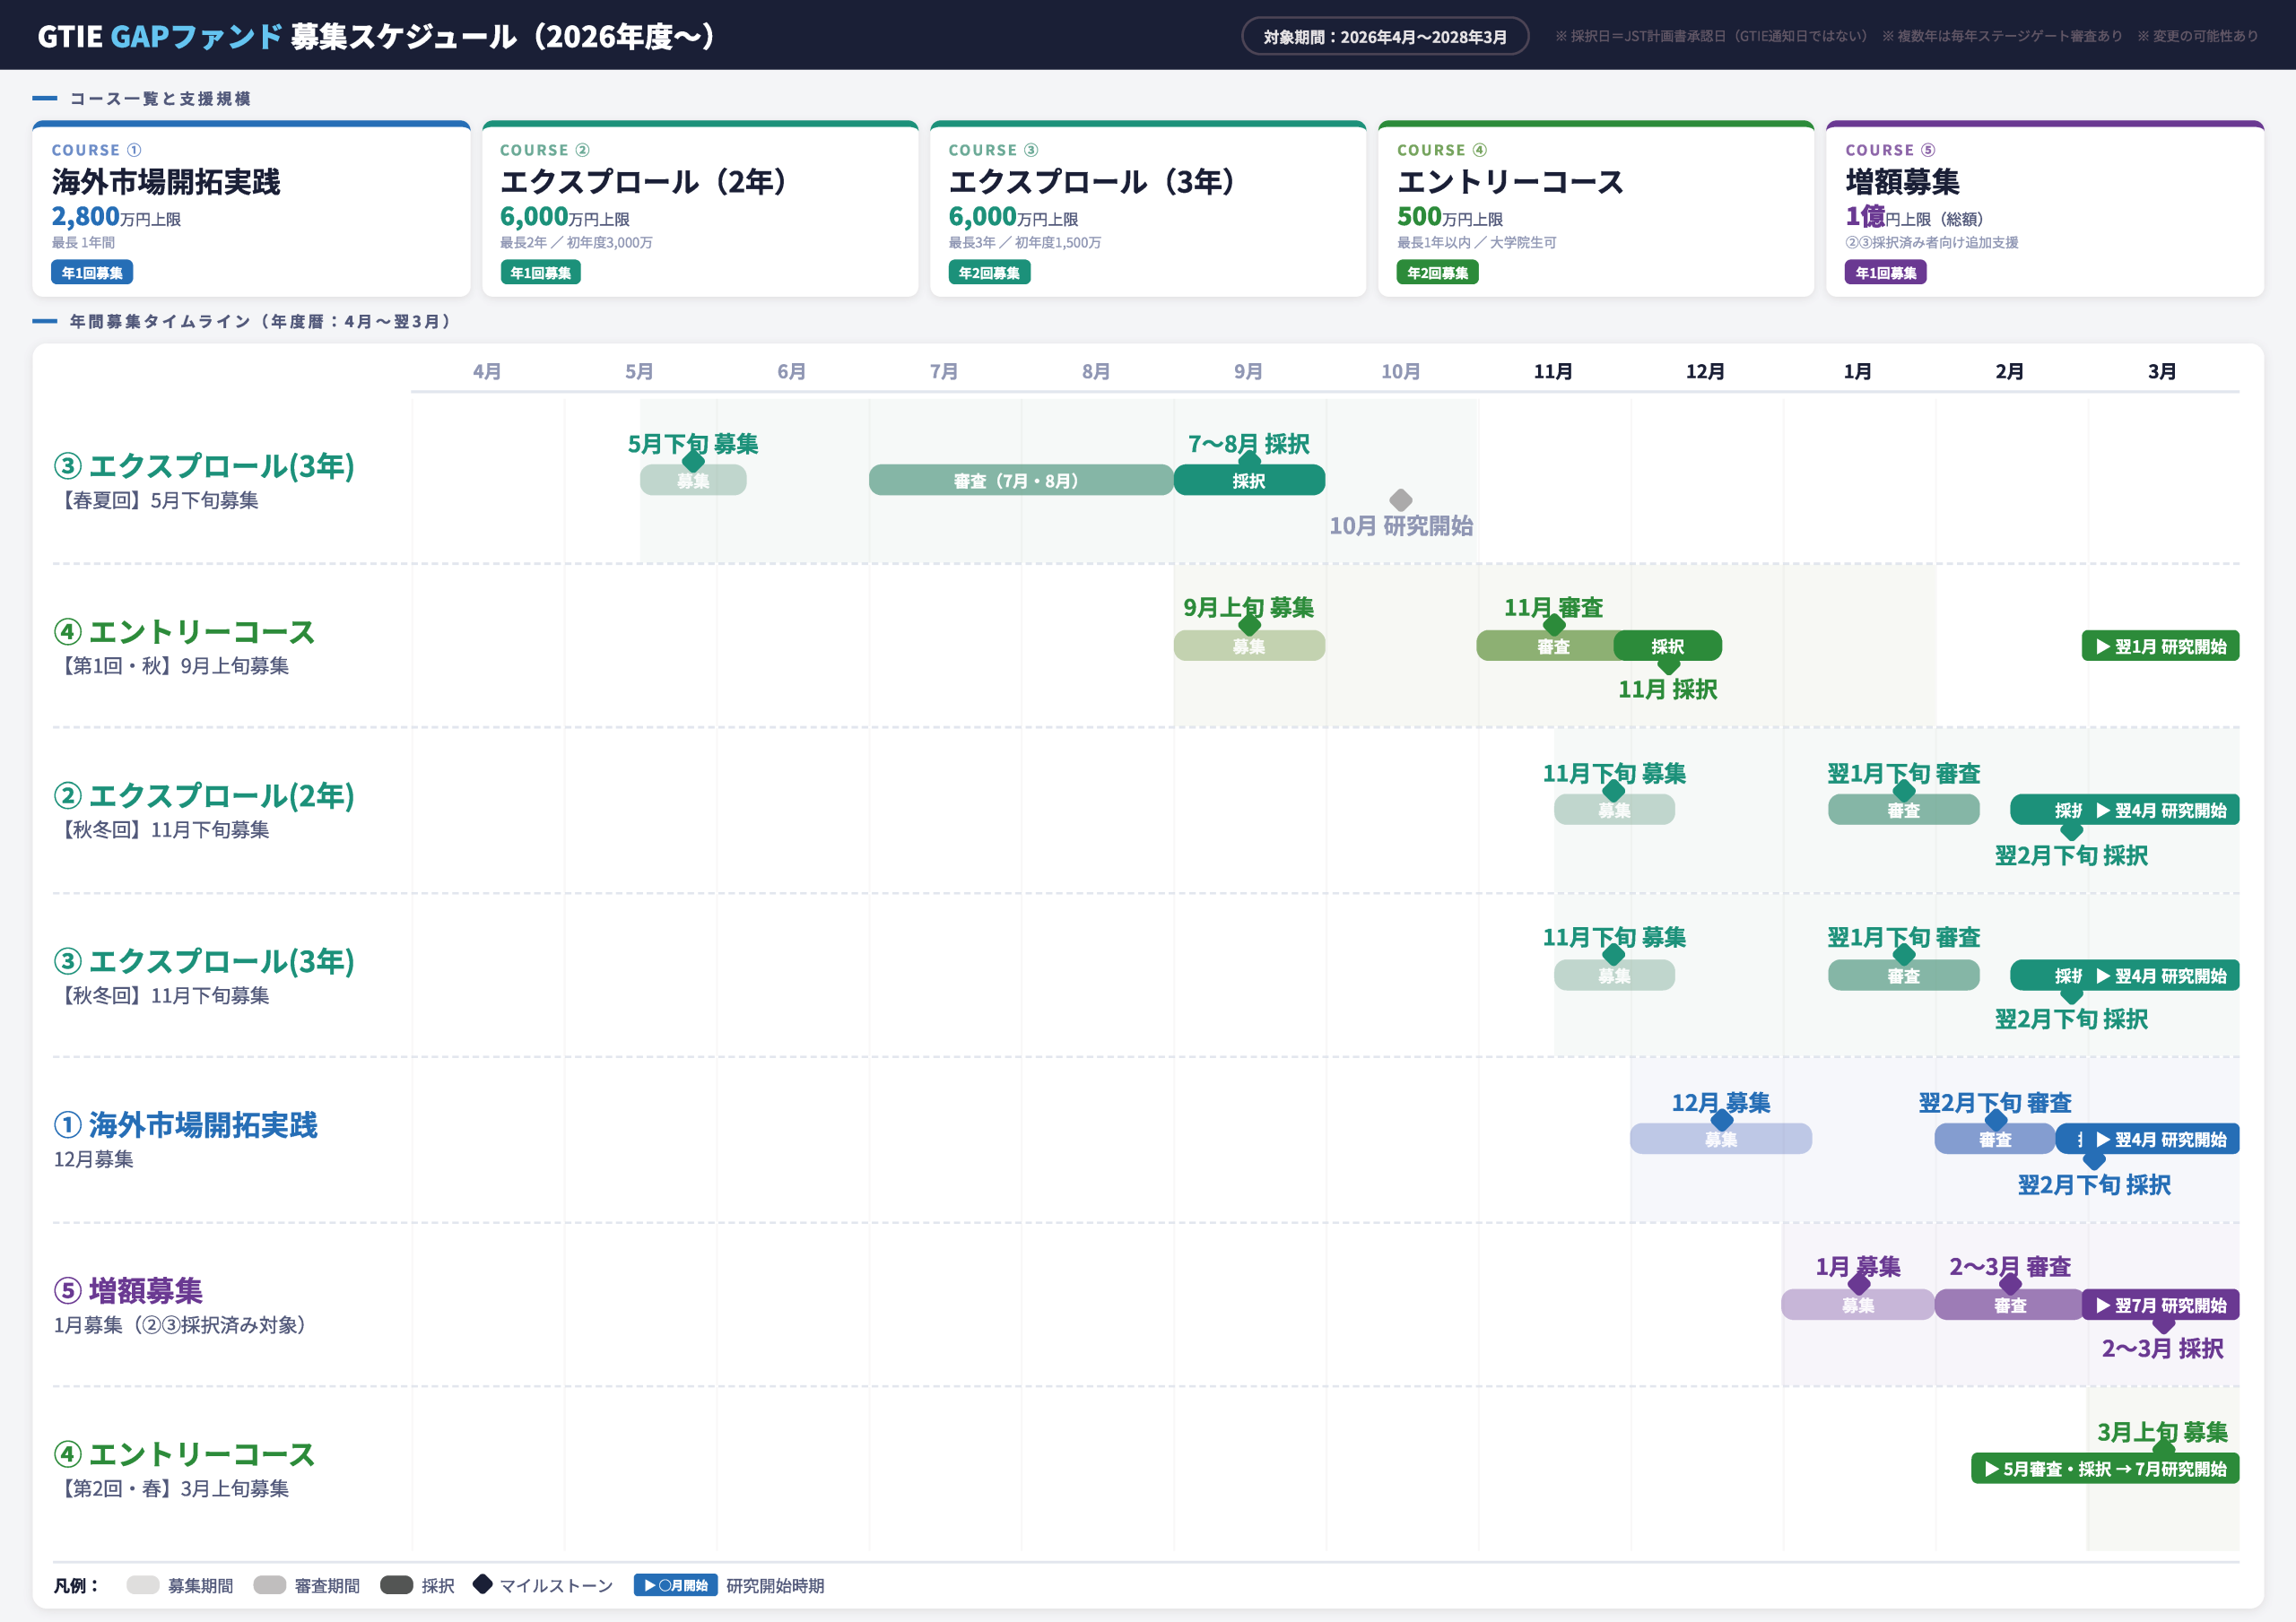Select the 11月 month column header
2296x1622 pixels.
point(1553,371)
